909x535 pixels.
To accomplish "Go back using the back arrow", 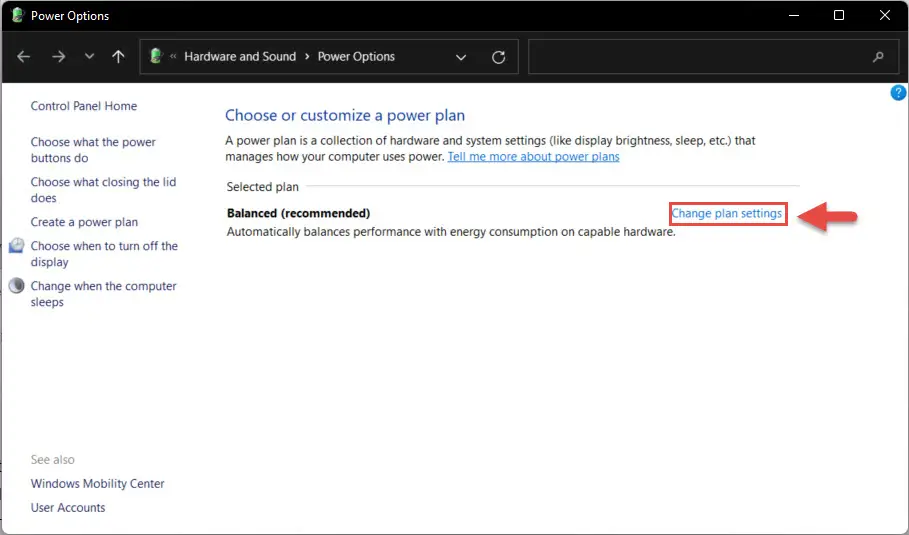I will click(24, 56).
